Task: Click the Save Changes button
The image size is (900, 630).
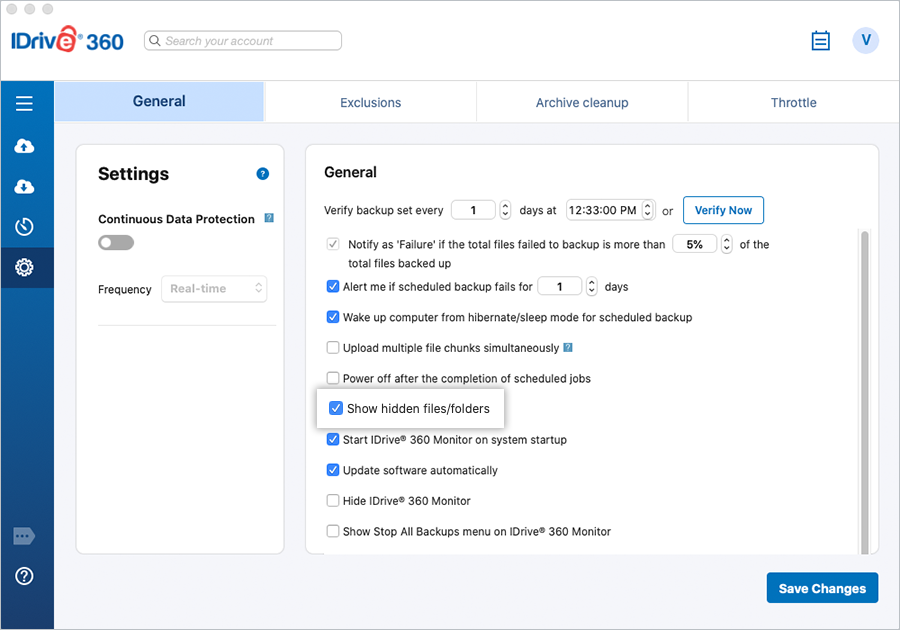Action: pyautogui.click(x=822, y=588)
